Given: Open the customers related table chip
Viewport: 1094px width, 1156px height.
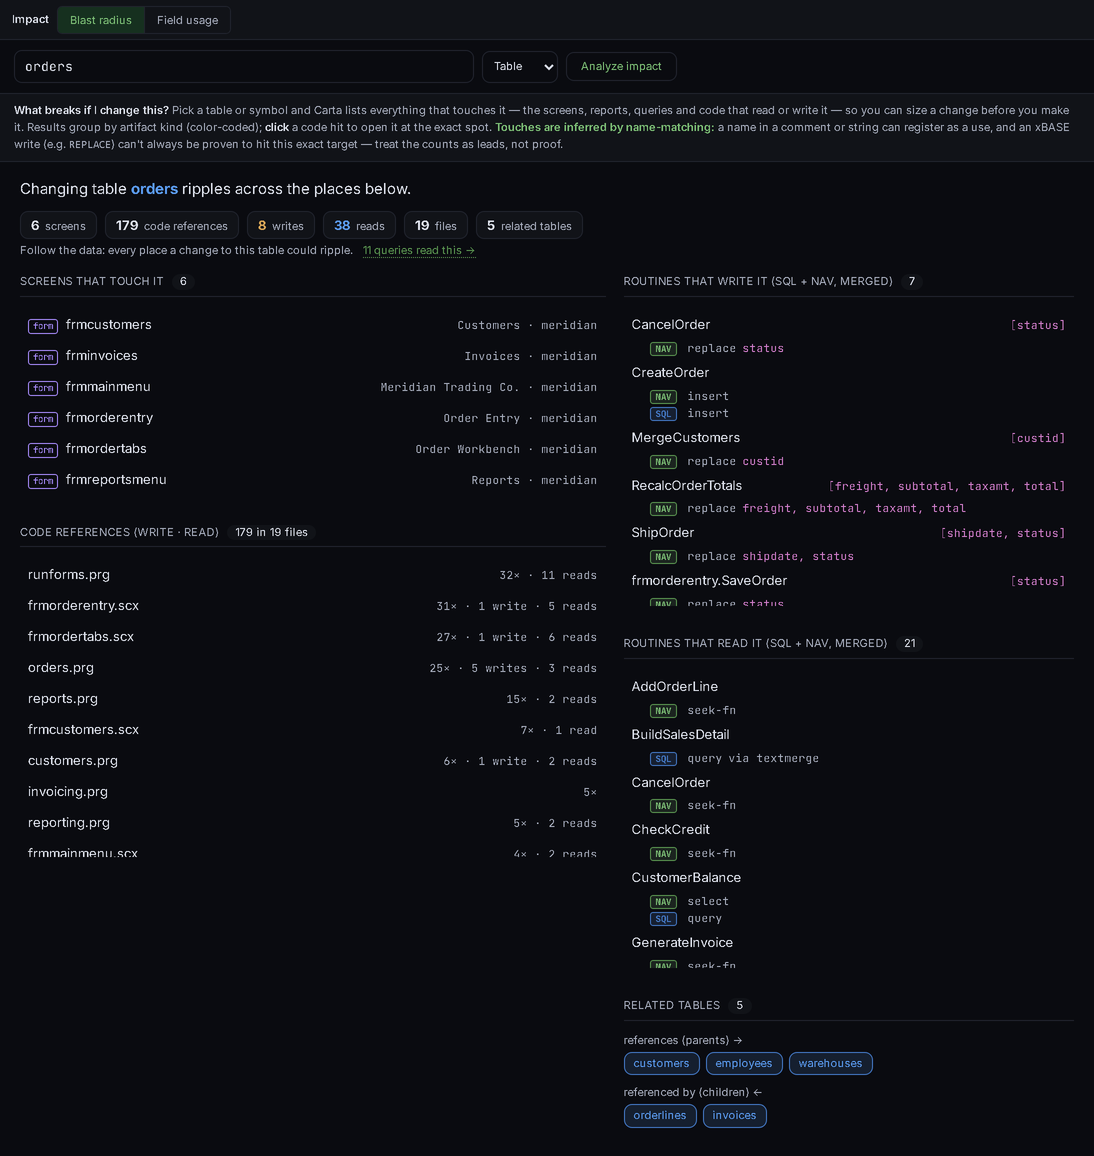Looking at the screenshot, I should coord(661,1063).
